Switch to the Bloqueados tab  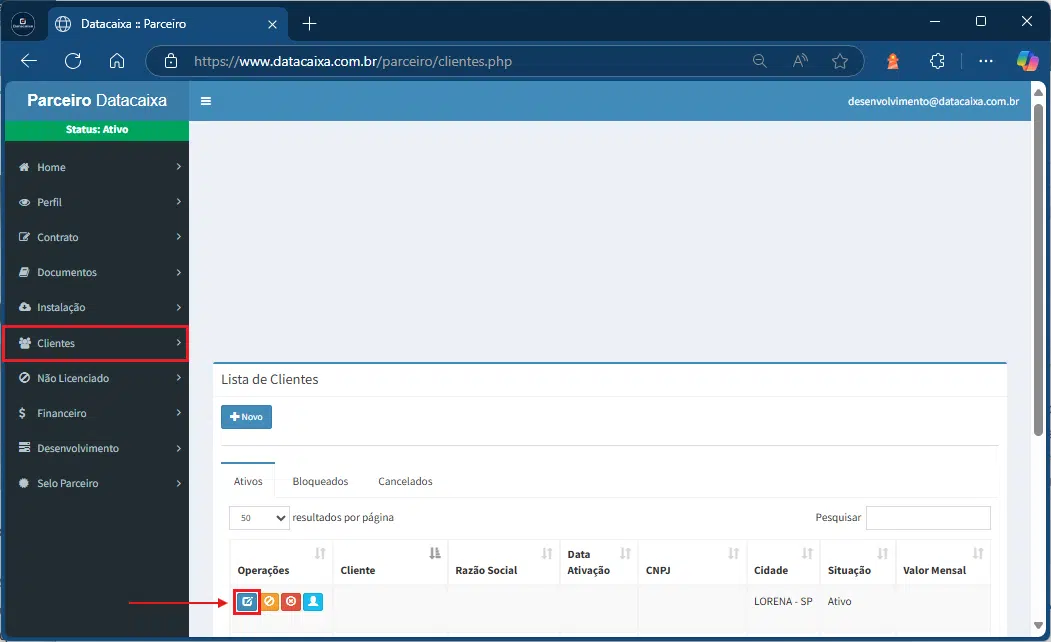[320, 481]
